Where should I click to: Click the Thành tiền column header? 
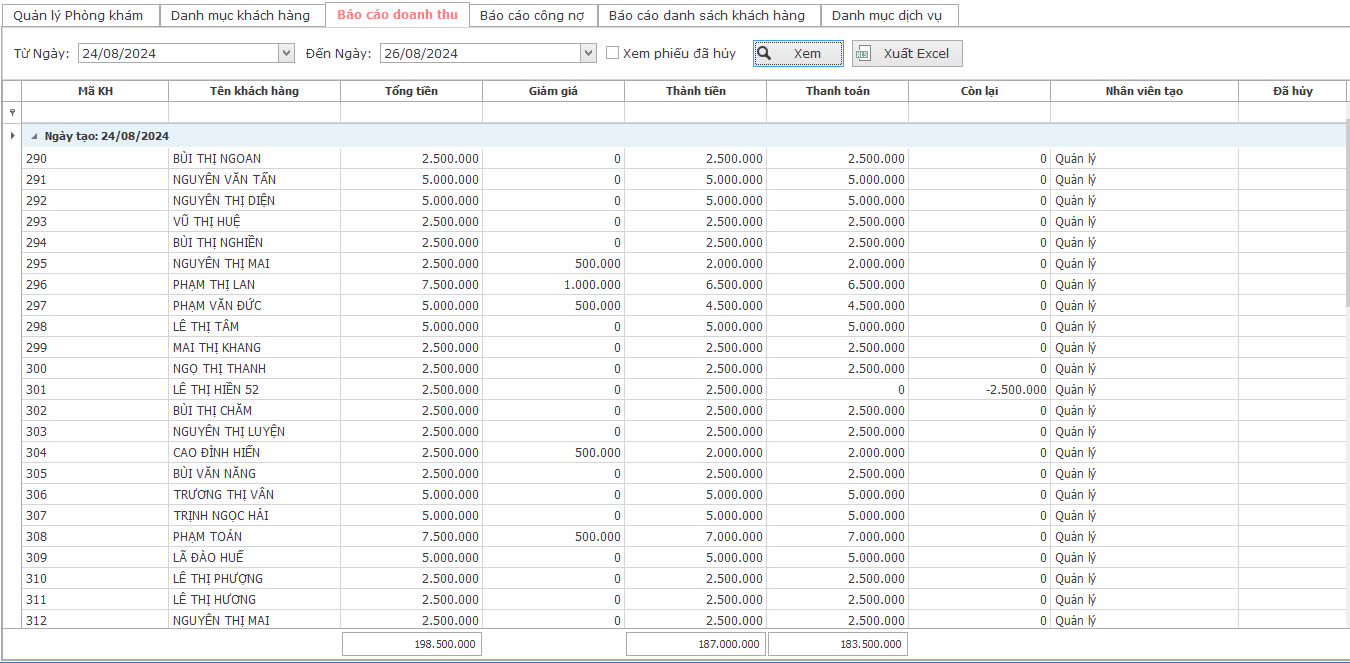coord(695,91)
